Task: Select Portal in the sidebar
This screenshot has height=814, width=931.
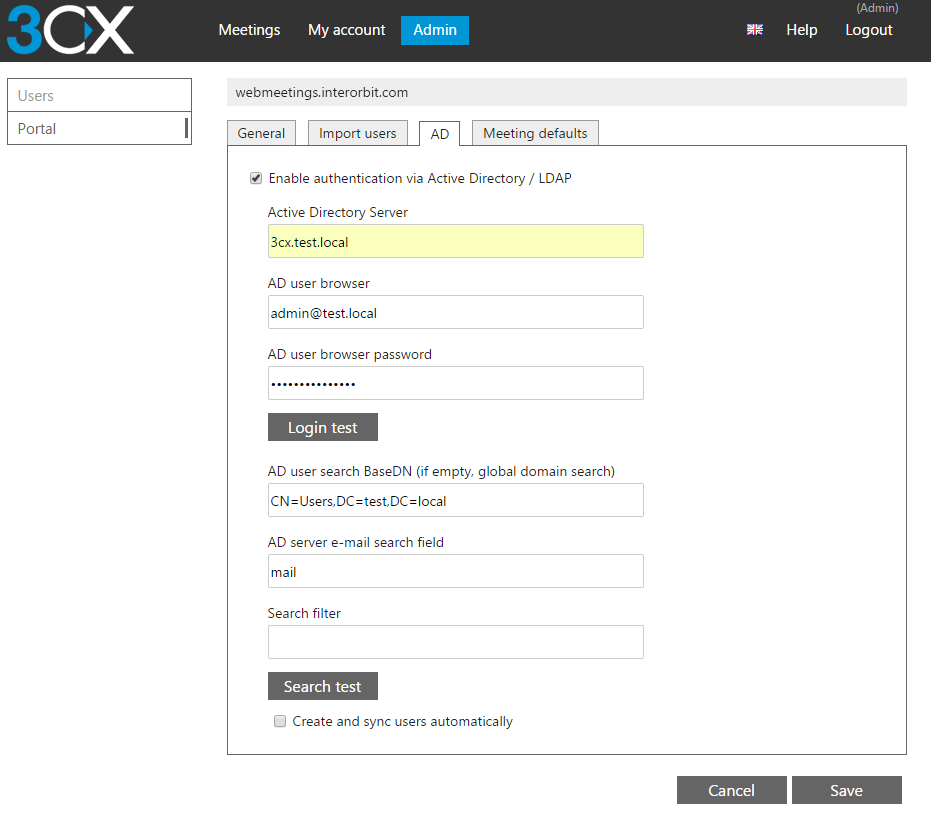Action: pos(99,128)
